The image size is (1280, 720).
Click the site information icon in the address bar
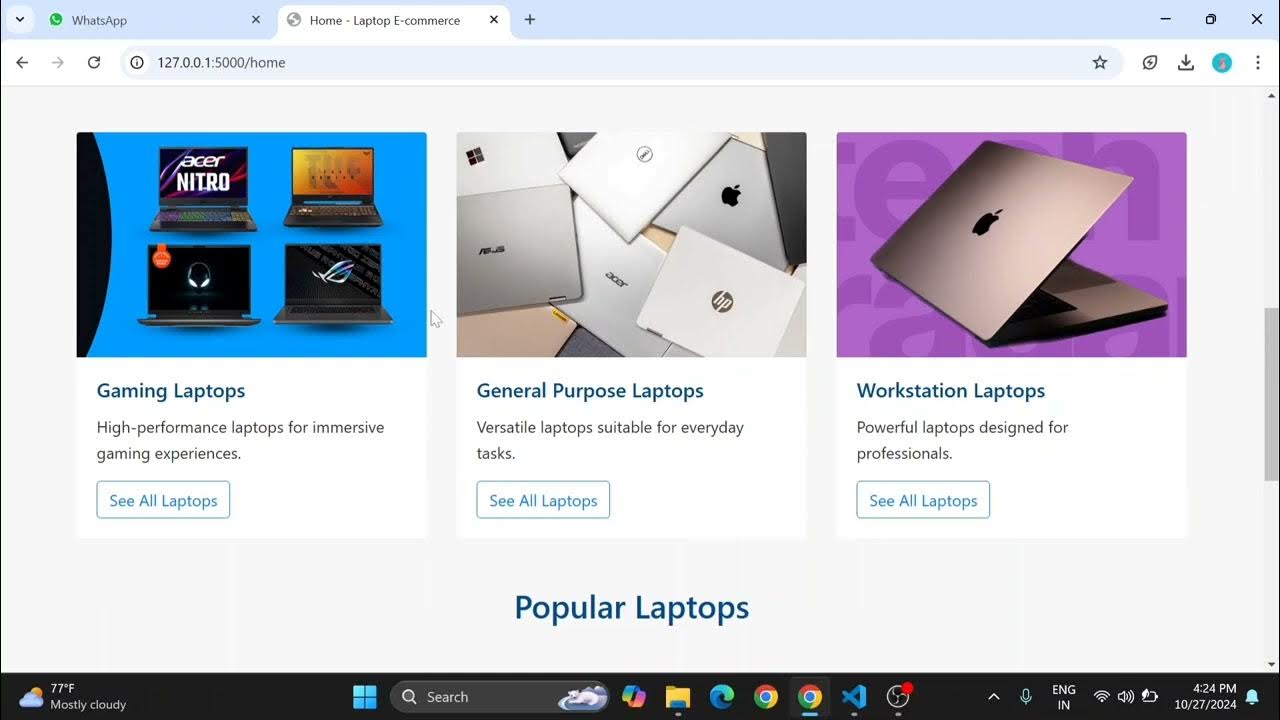pyautogui.click(x=139, y=62)
